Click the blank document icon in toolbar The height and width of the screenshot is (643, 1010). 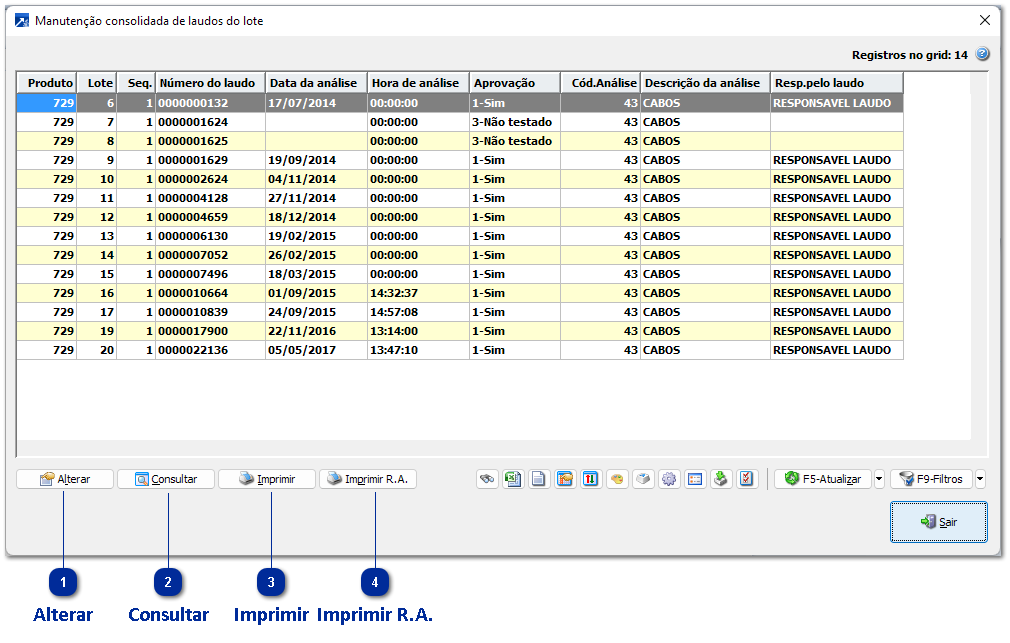[539, 479]
